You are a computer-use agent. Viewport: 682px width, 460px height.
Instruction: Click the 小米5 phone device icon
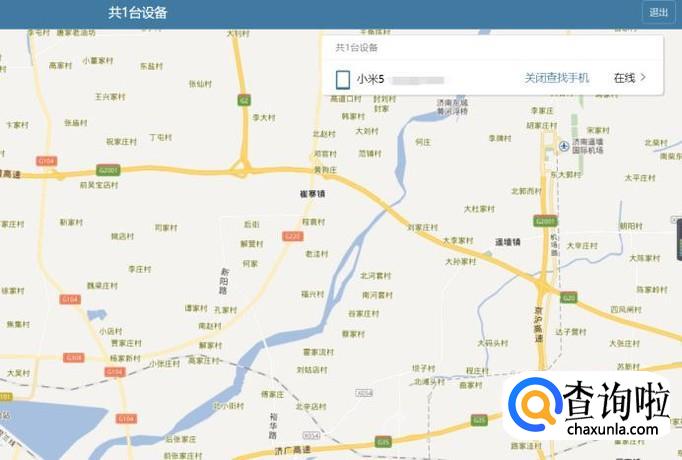pyautogui.click(x=343, y=80)
